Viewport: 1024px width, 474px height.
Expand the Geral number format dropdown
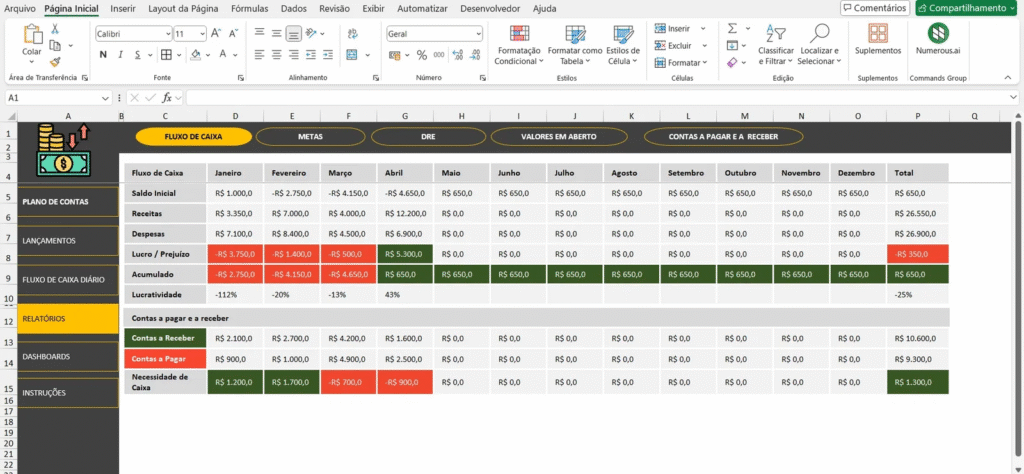477,33
